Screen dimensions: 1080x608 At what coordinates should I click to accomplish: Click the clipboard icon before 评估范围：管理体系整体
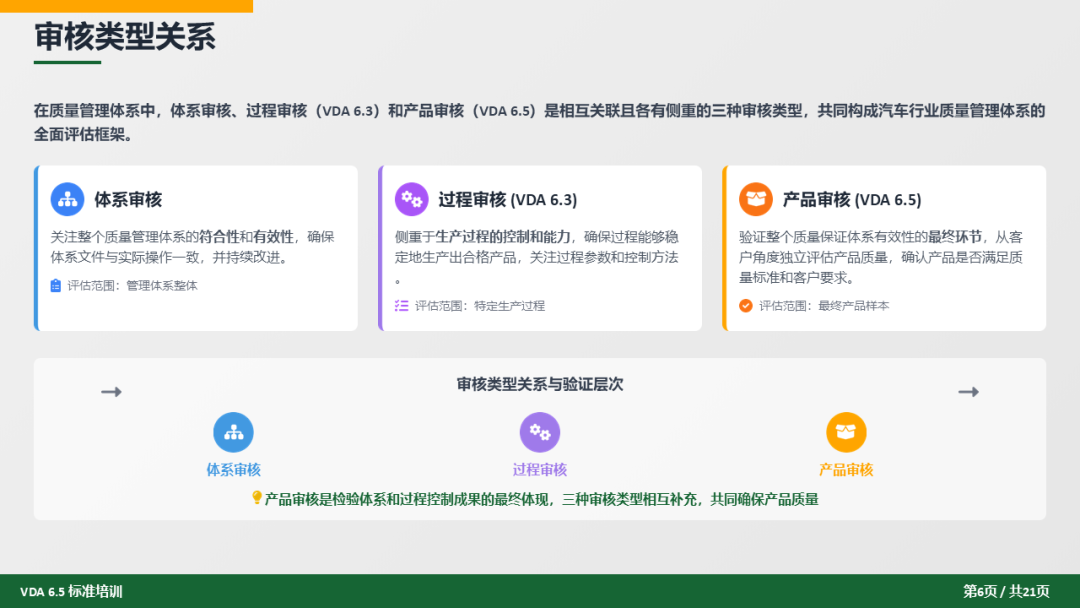[56, 286]
